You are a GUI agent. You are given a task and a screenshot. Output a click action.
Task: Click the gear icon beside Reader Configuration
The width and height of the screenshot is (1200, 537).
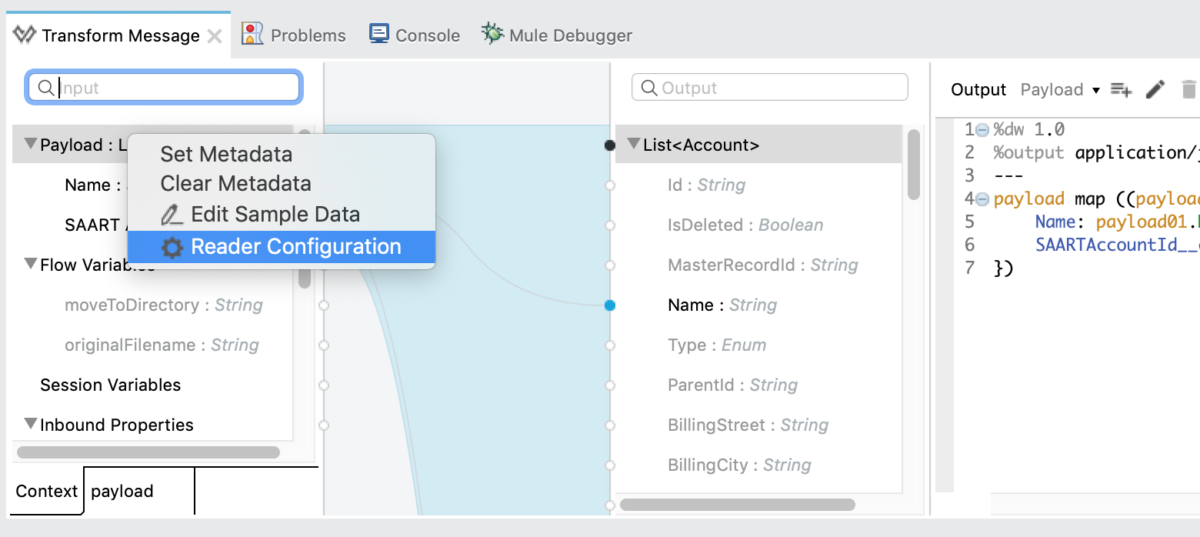click(172, 247)
